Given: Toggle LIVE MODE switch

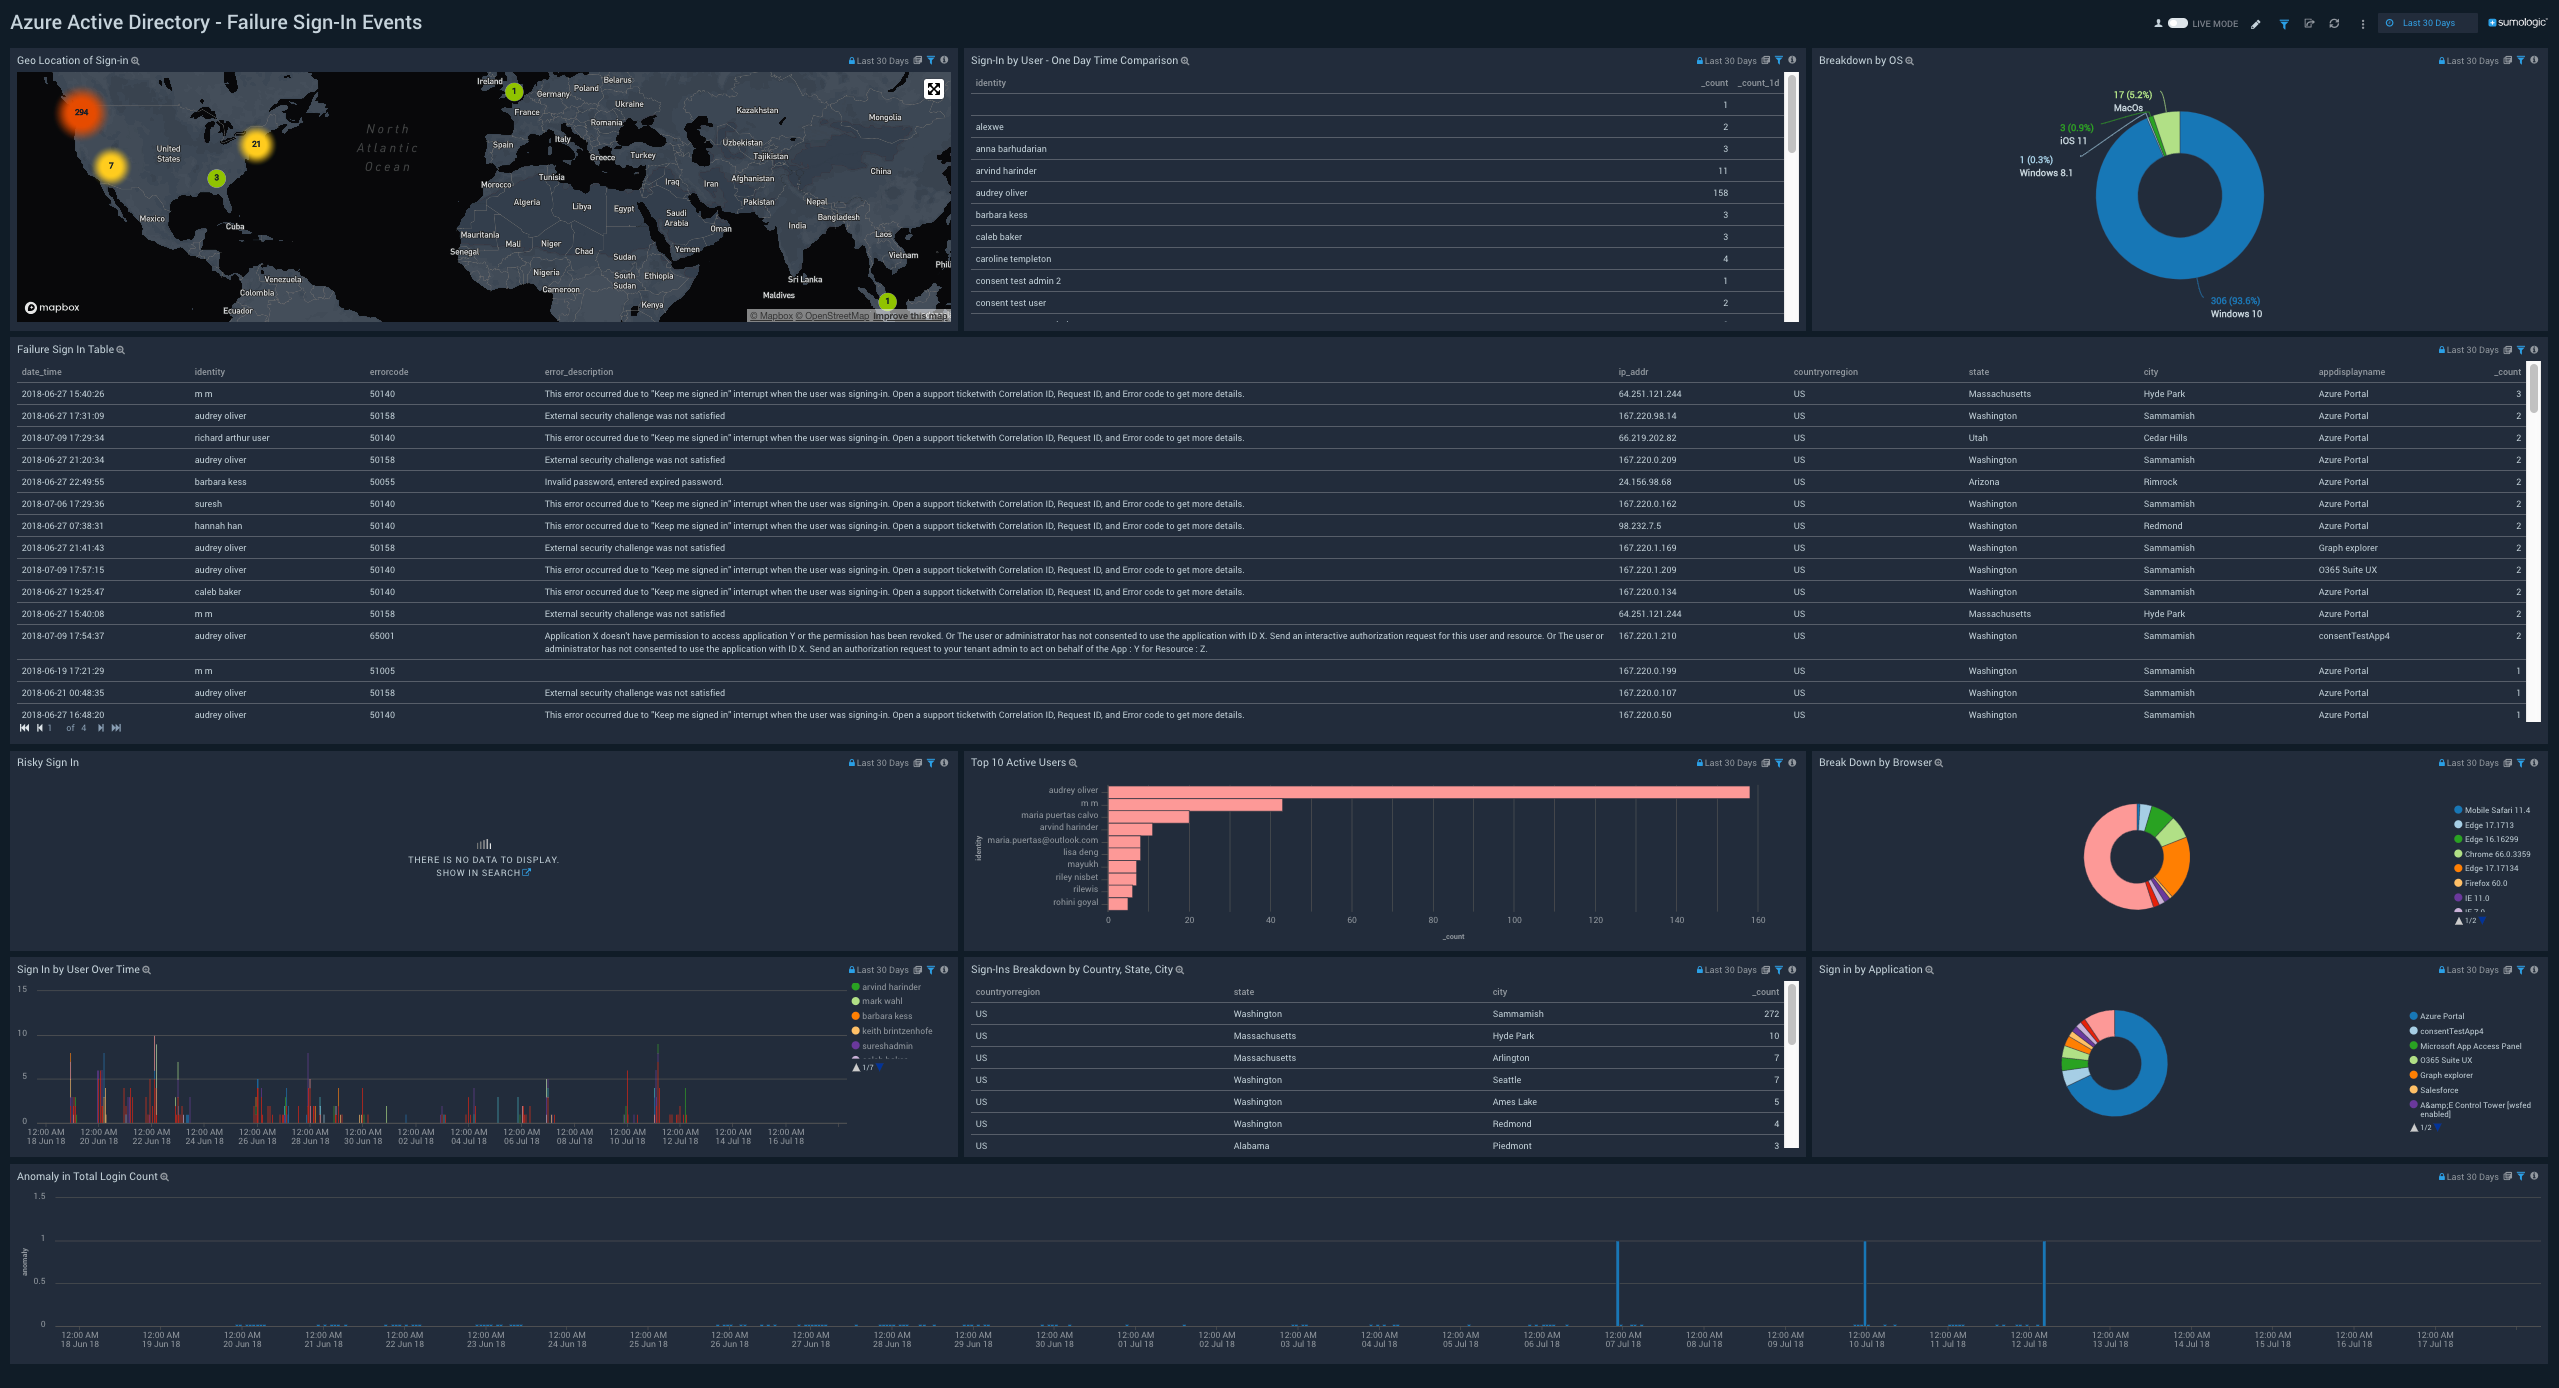Looking at the screenshot, I should click(2178, 22).
